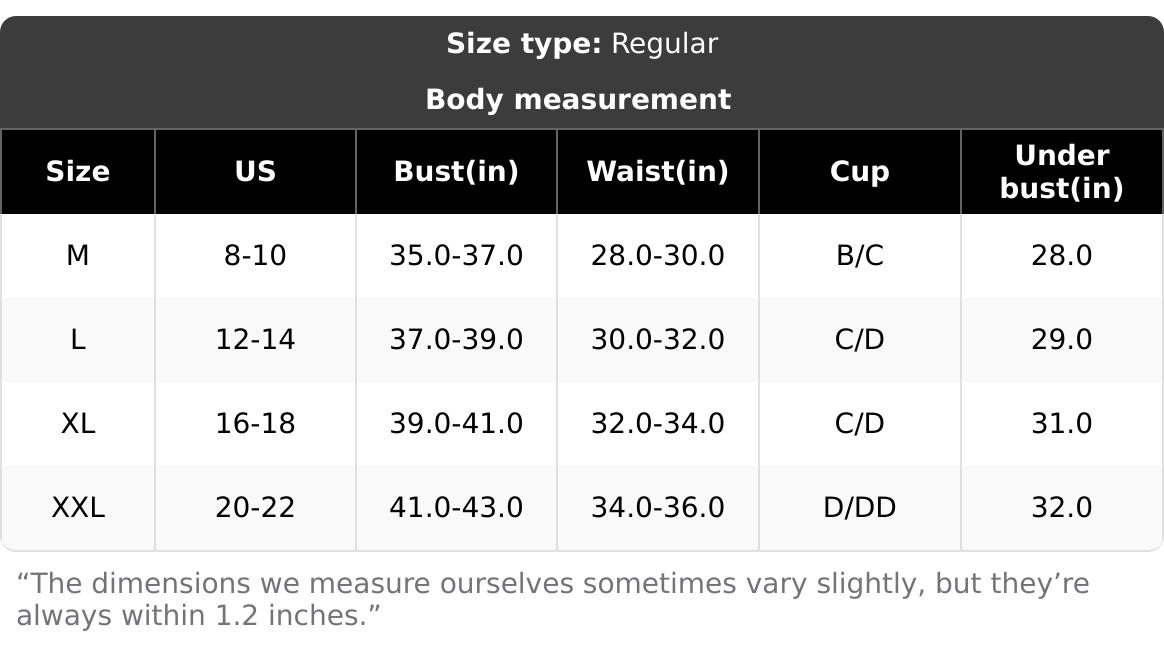
Task: Click the US 12-14 cell
Action: (x=255, y=340)
